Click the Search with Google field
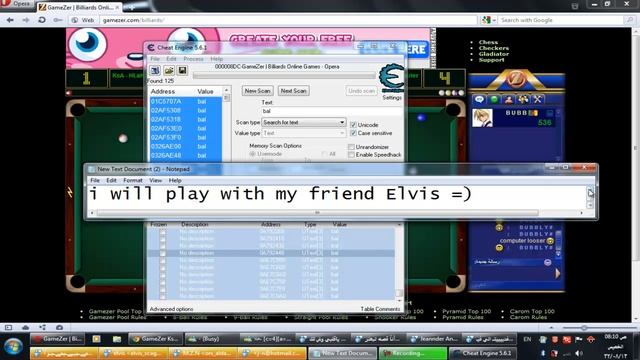The width and height of the screenshot is (640, 360). click(560, 20)
